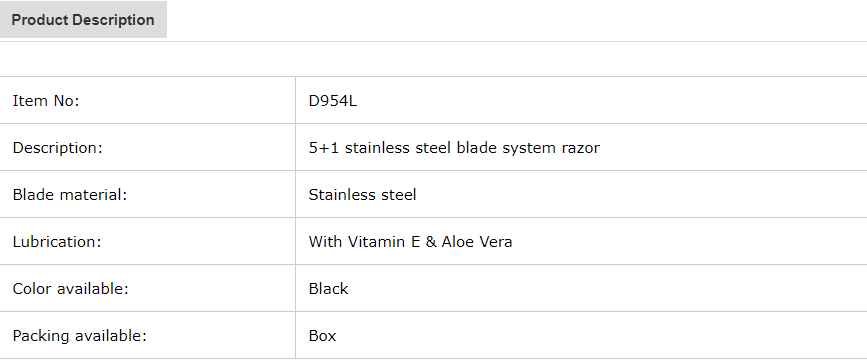Click the Item No: label cell
This screenshot has height=360, width=867.
tap(148, 101)
